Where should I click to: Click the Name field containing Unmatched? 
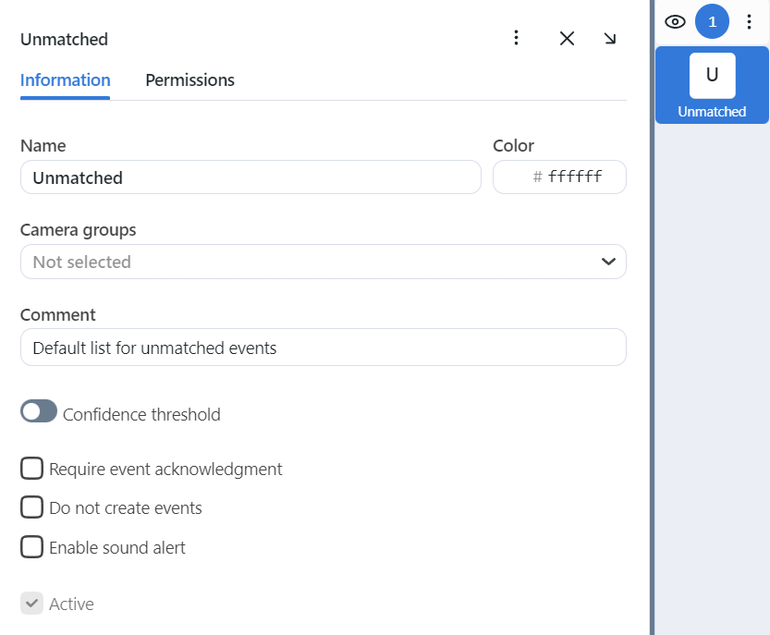click(x=250, y=178)
